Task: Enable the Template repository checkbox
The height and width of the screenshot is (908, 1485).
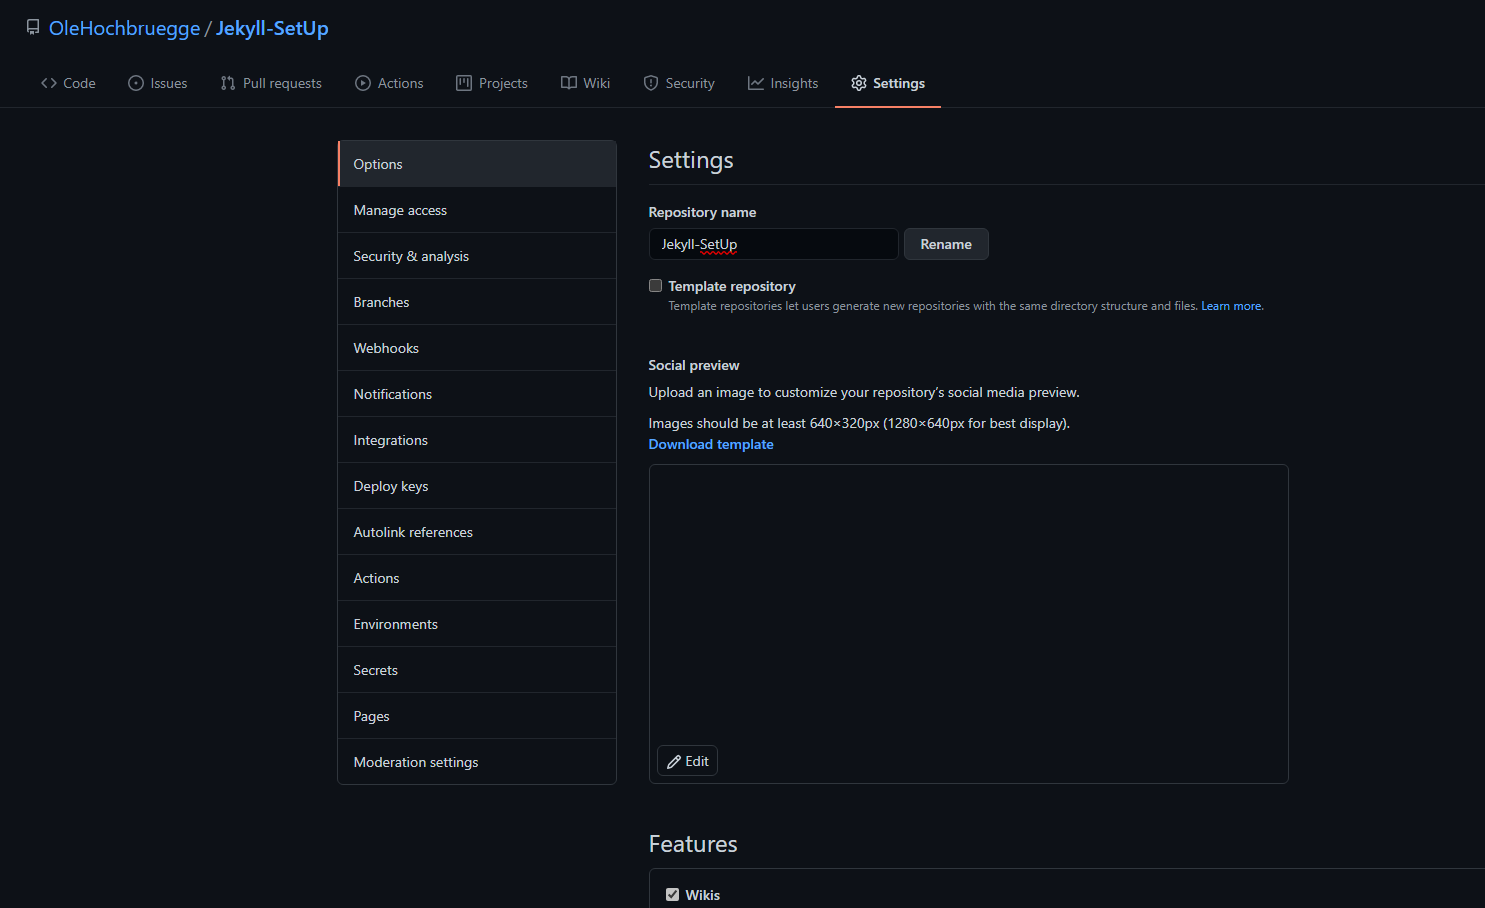Action: pyautogui.click(x=656, y=286)
